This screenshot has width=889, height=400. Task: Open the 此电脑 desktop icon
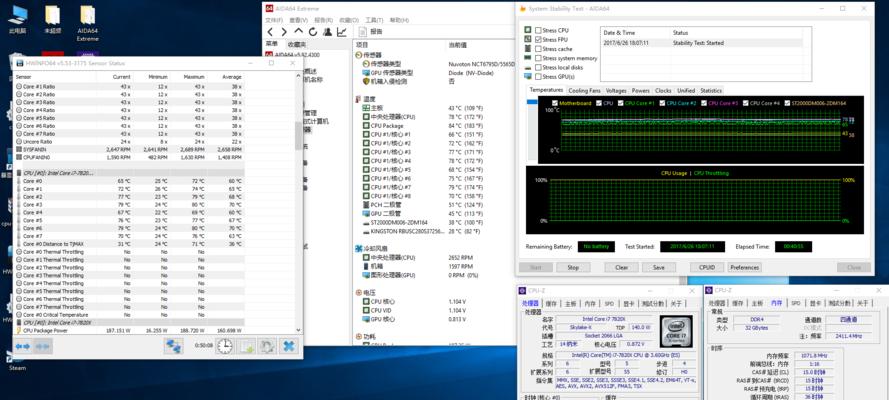[x=18, y=19]
